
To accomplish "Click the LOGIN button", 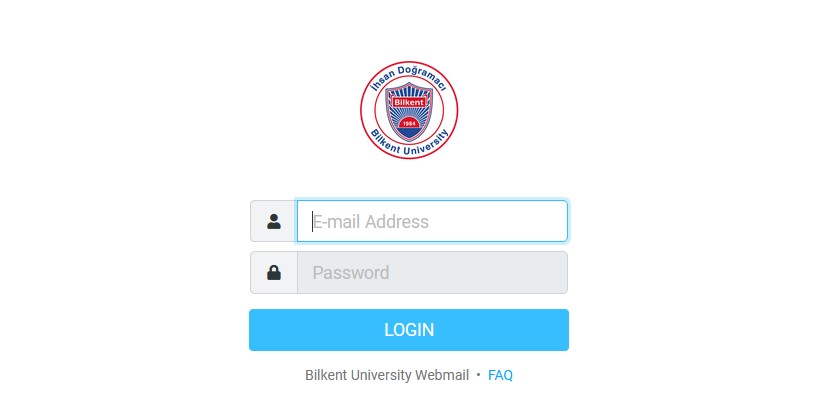I will pyautogui.click(x=409, y=330).
